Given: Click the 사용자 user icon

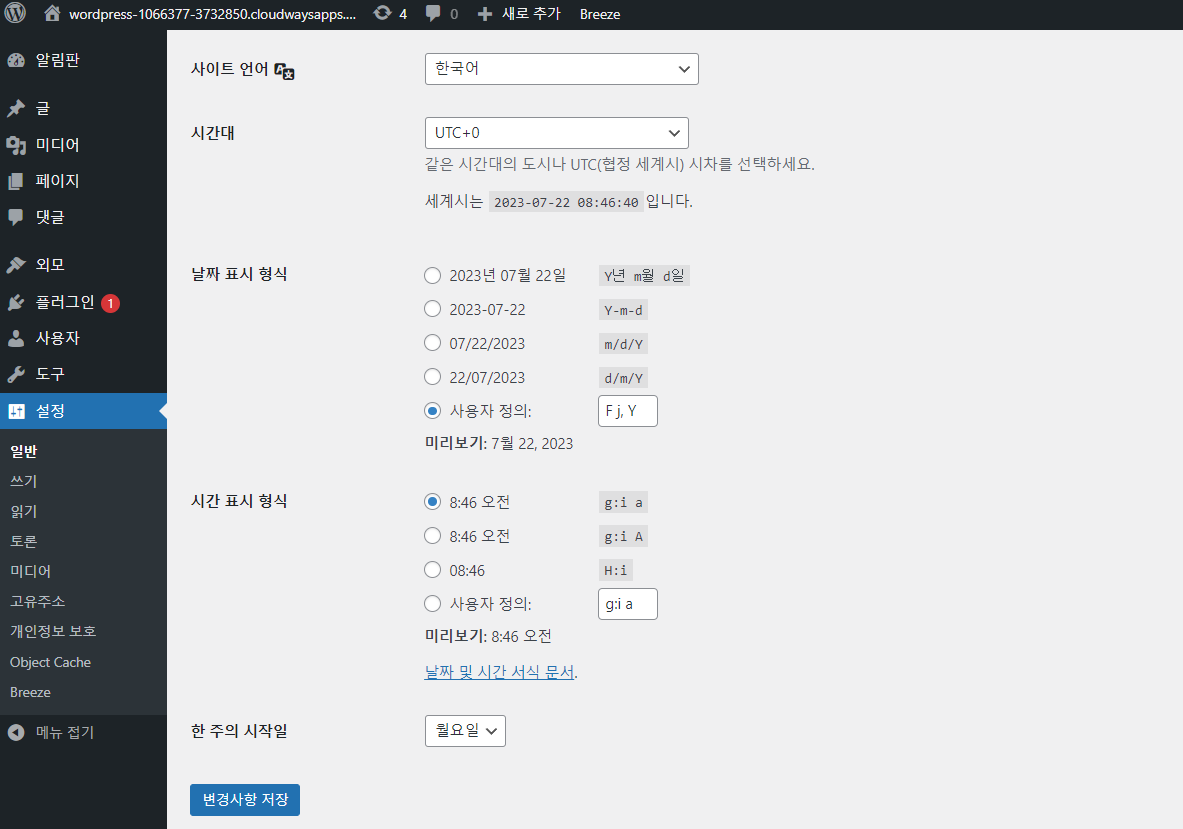Looking at the screenshot, I should 16,338.
